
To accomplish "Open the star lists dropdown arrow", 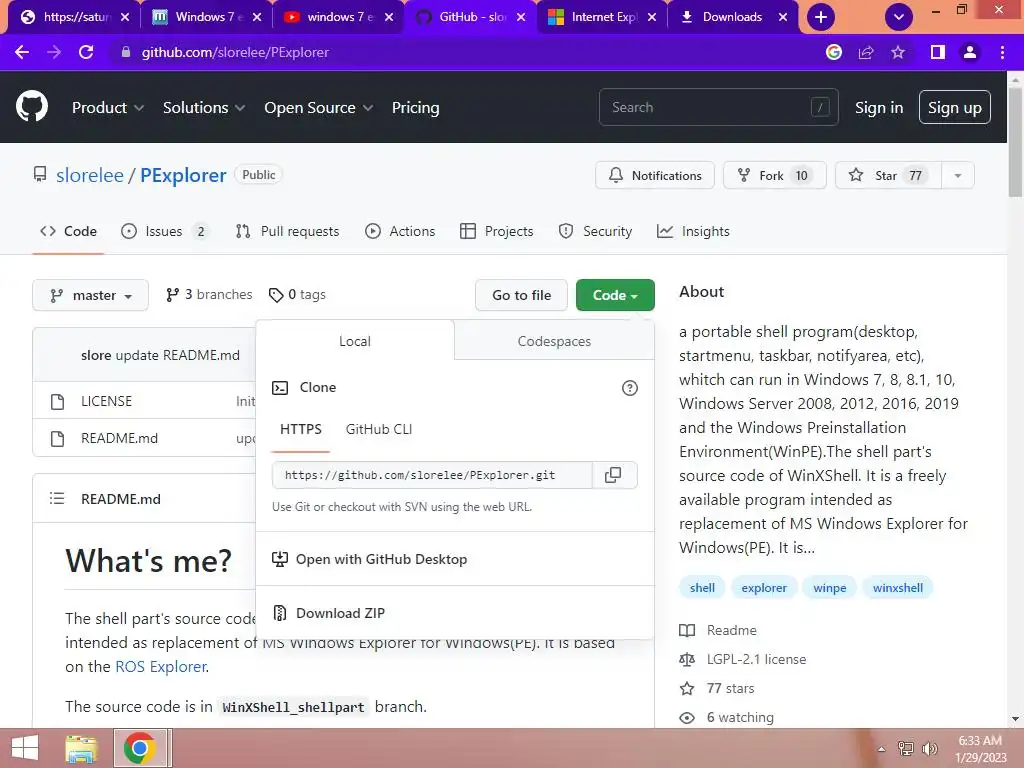I will coord(957,175).
